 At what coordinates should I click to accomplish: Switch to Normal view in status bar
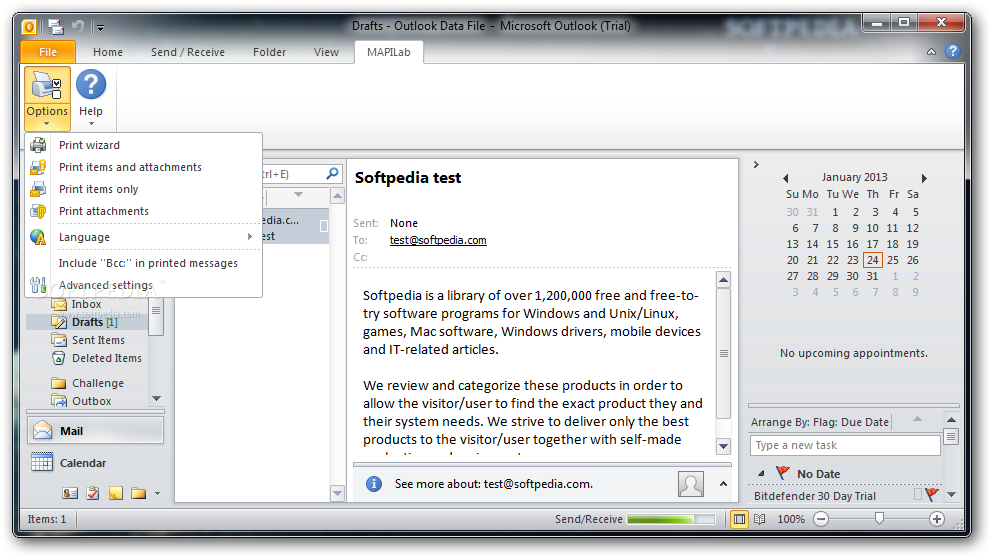coord(739,519)
